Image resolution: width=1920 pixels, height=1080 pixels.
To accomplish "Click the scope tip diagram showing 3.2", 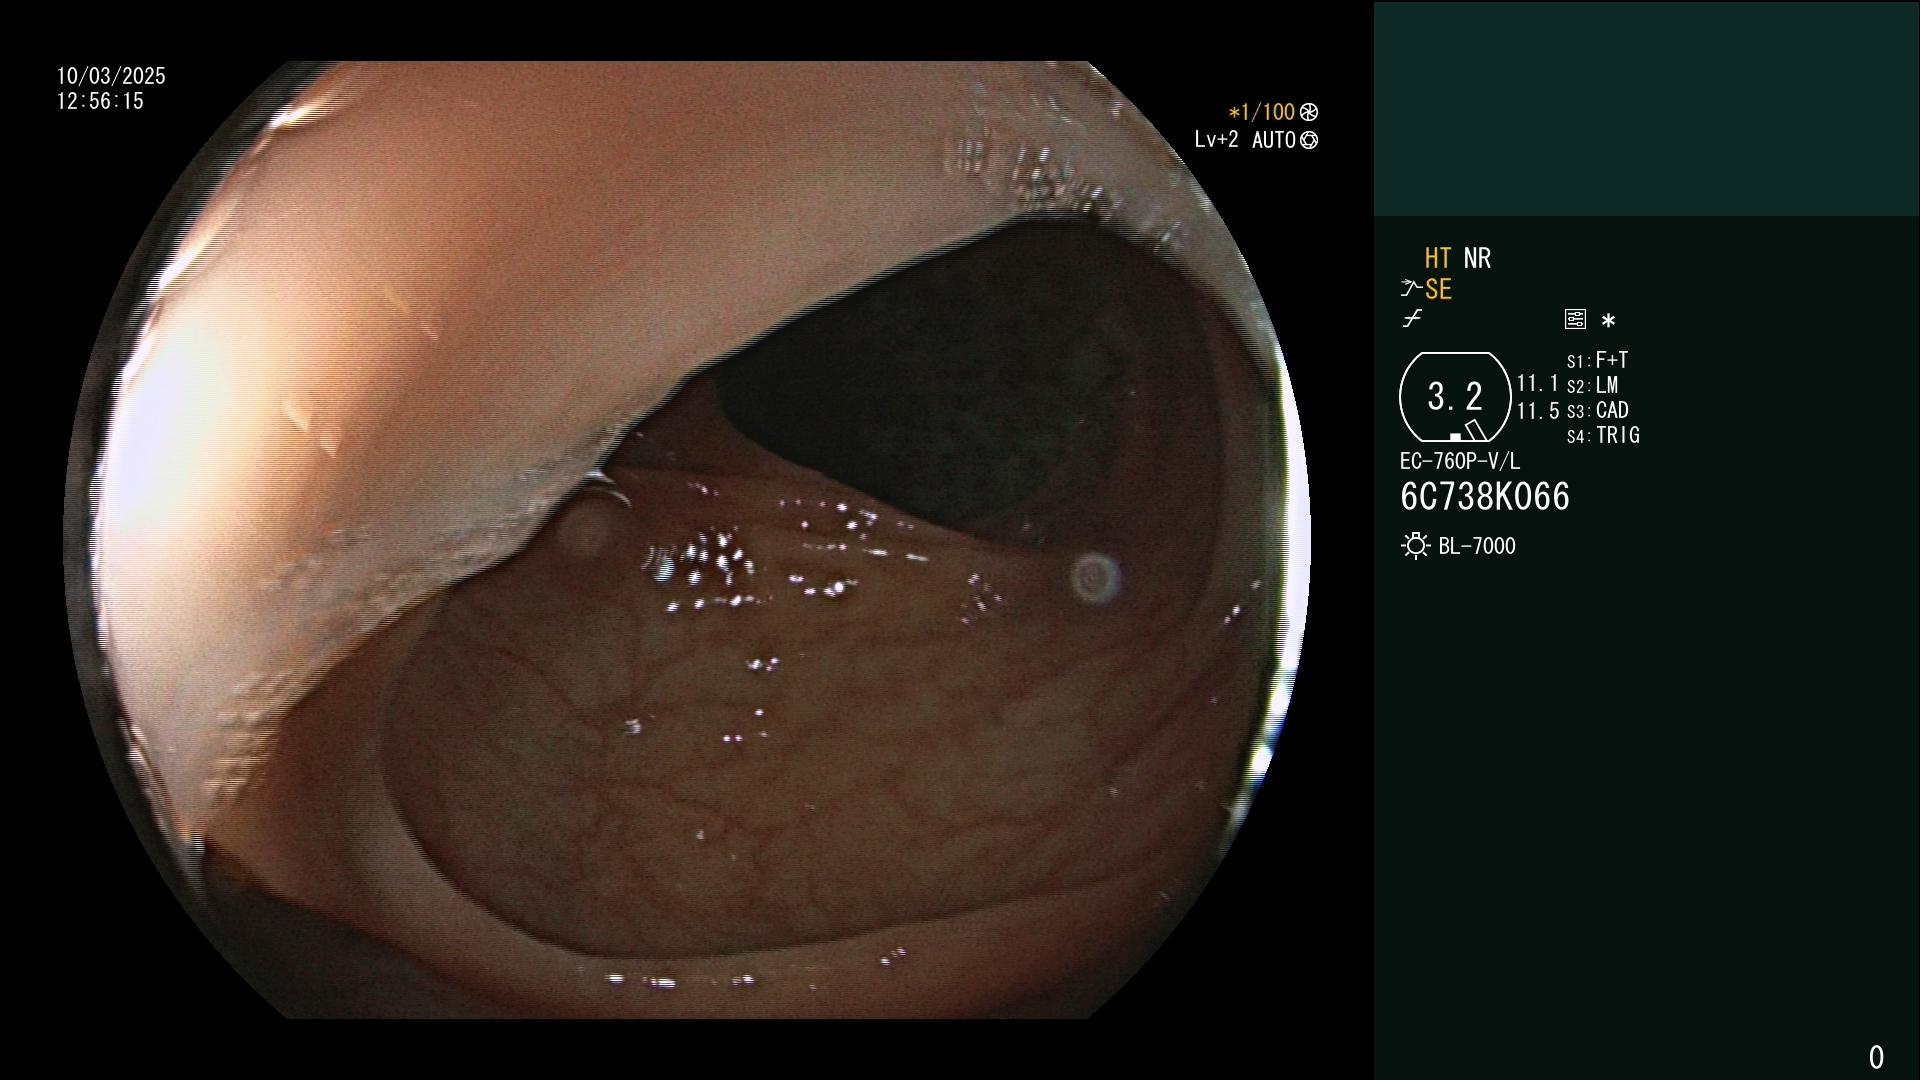I will pos(1455,397).
